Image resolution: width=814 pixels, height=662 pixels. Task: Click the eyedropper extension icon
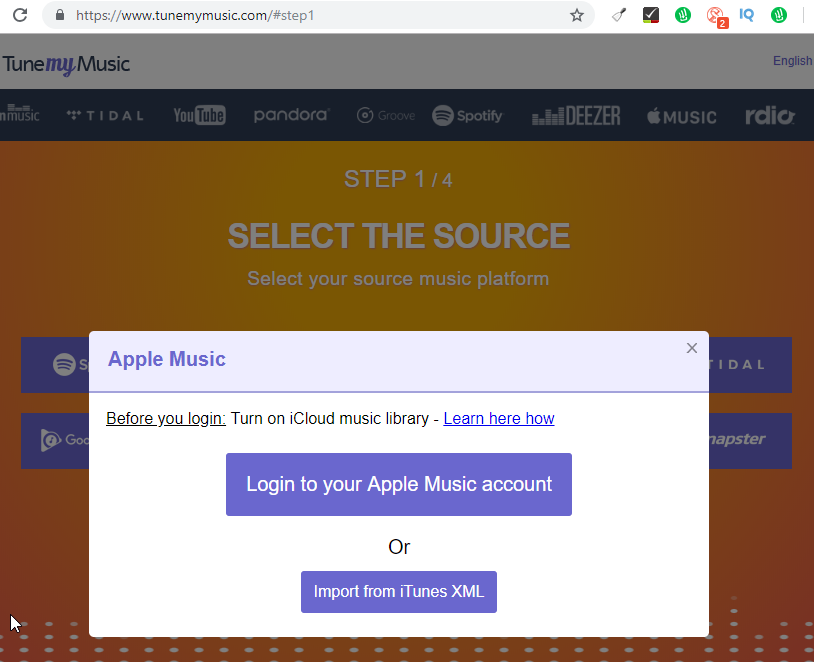619,16
